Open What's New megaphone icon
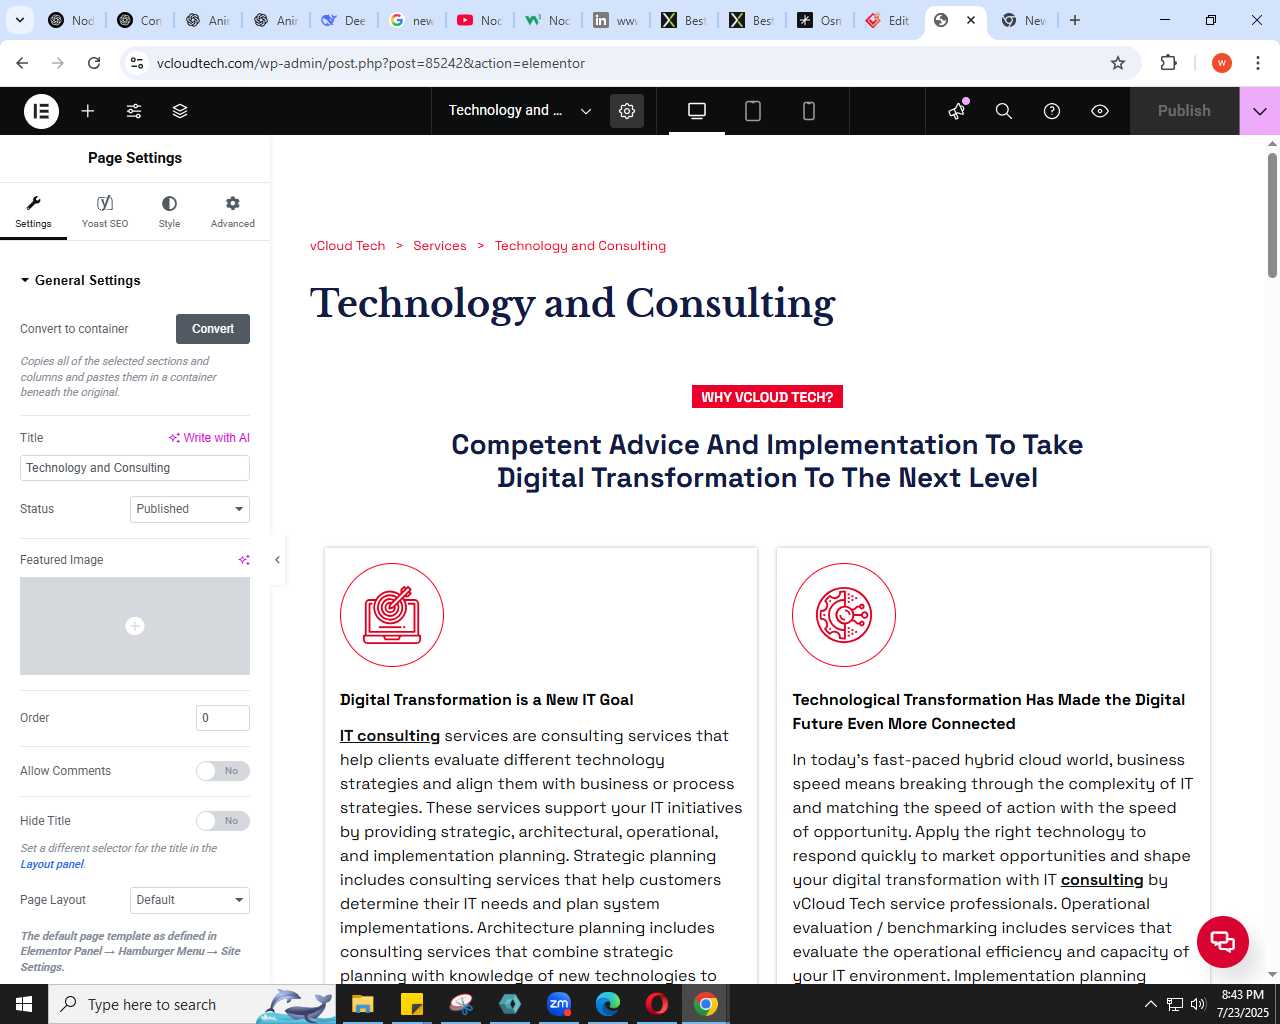This screenshot has height=1024, width=1280. pos(957,111)
